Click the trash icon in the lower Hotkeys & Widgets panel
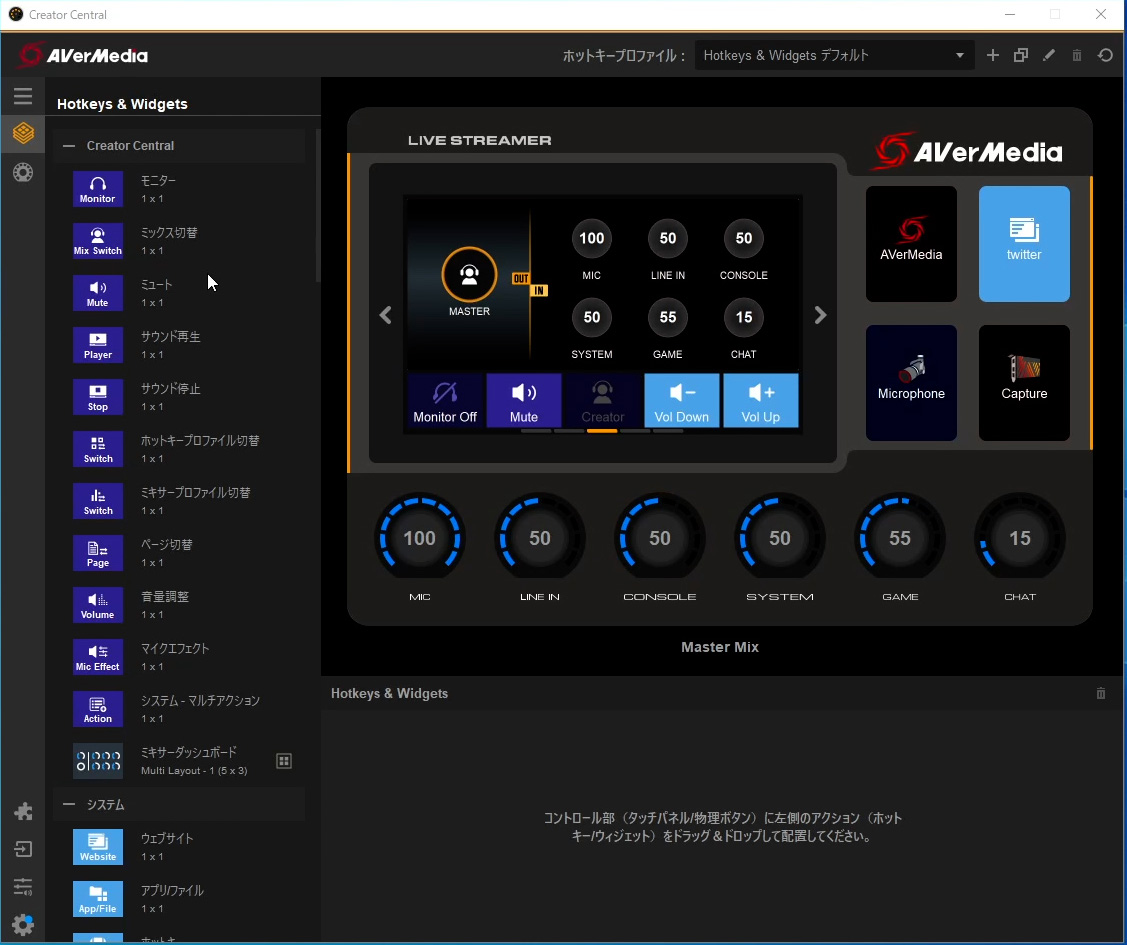The width and height of the screenshot is (1127, 945). (1100, 693)
